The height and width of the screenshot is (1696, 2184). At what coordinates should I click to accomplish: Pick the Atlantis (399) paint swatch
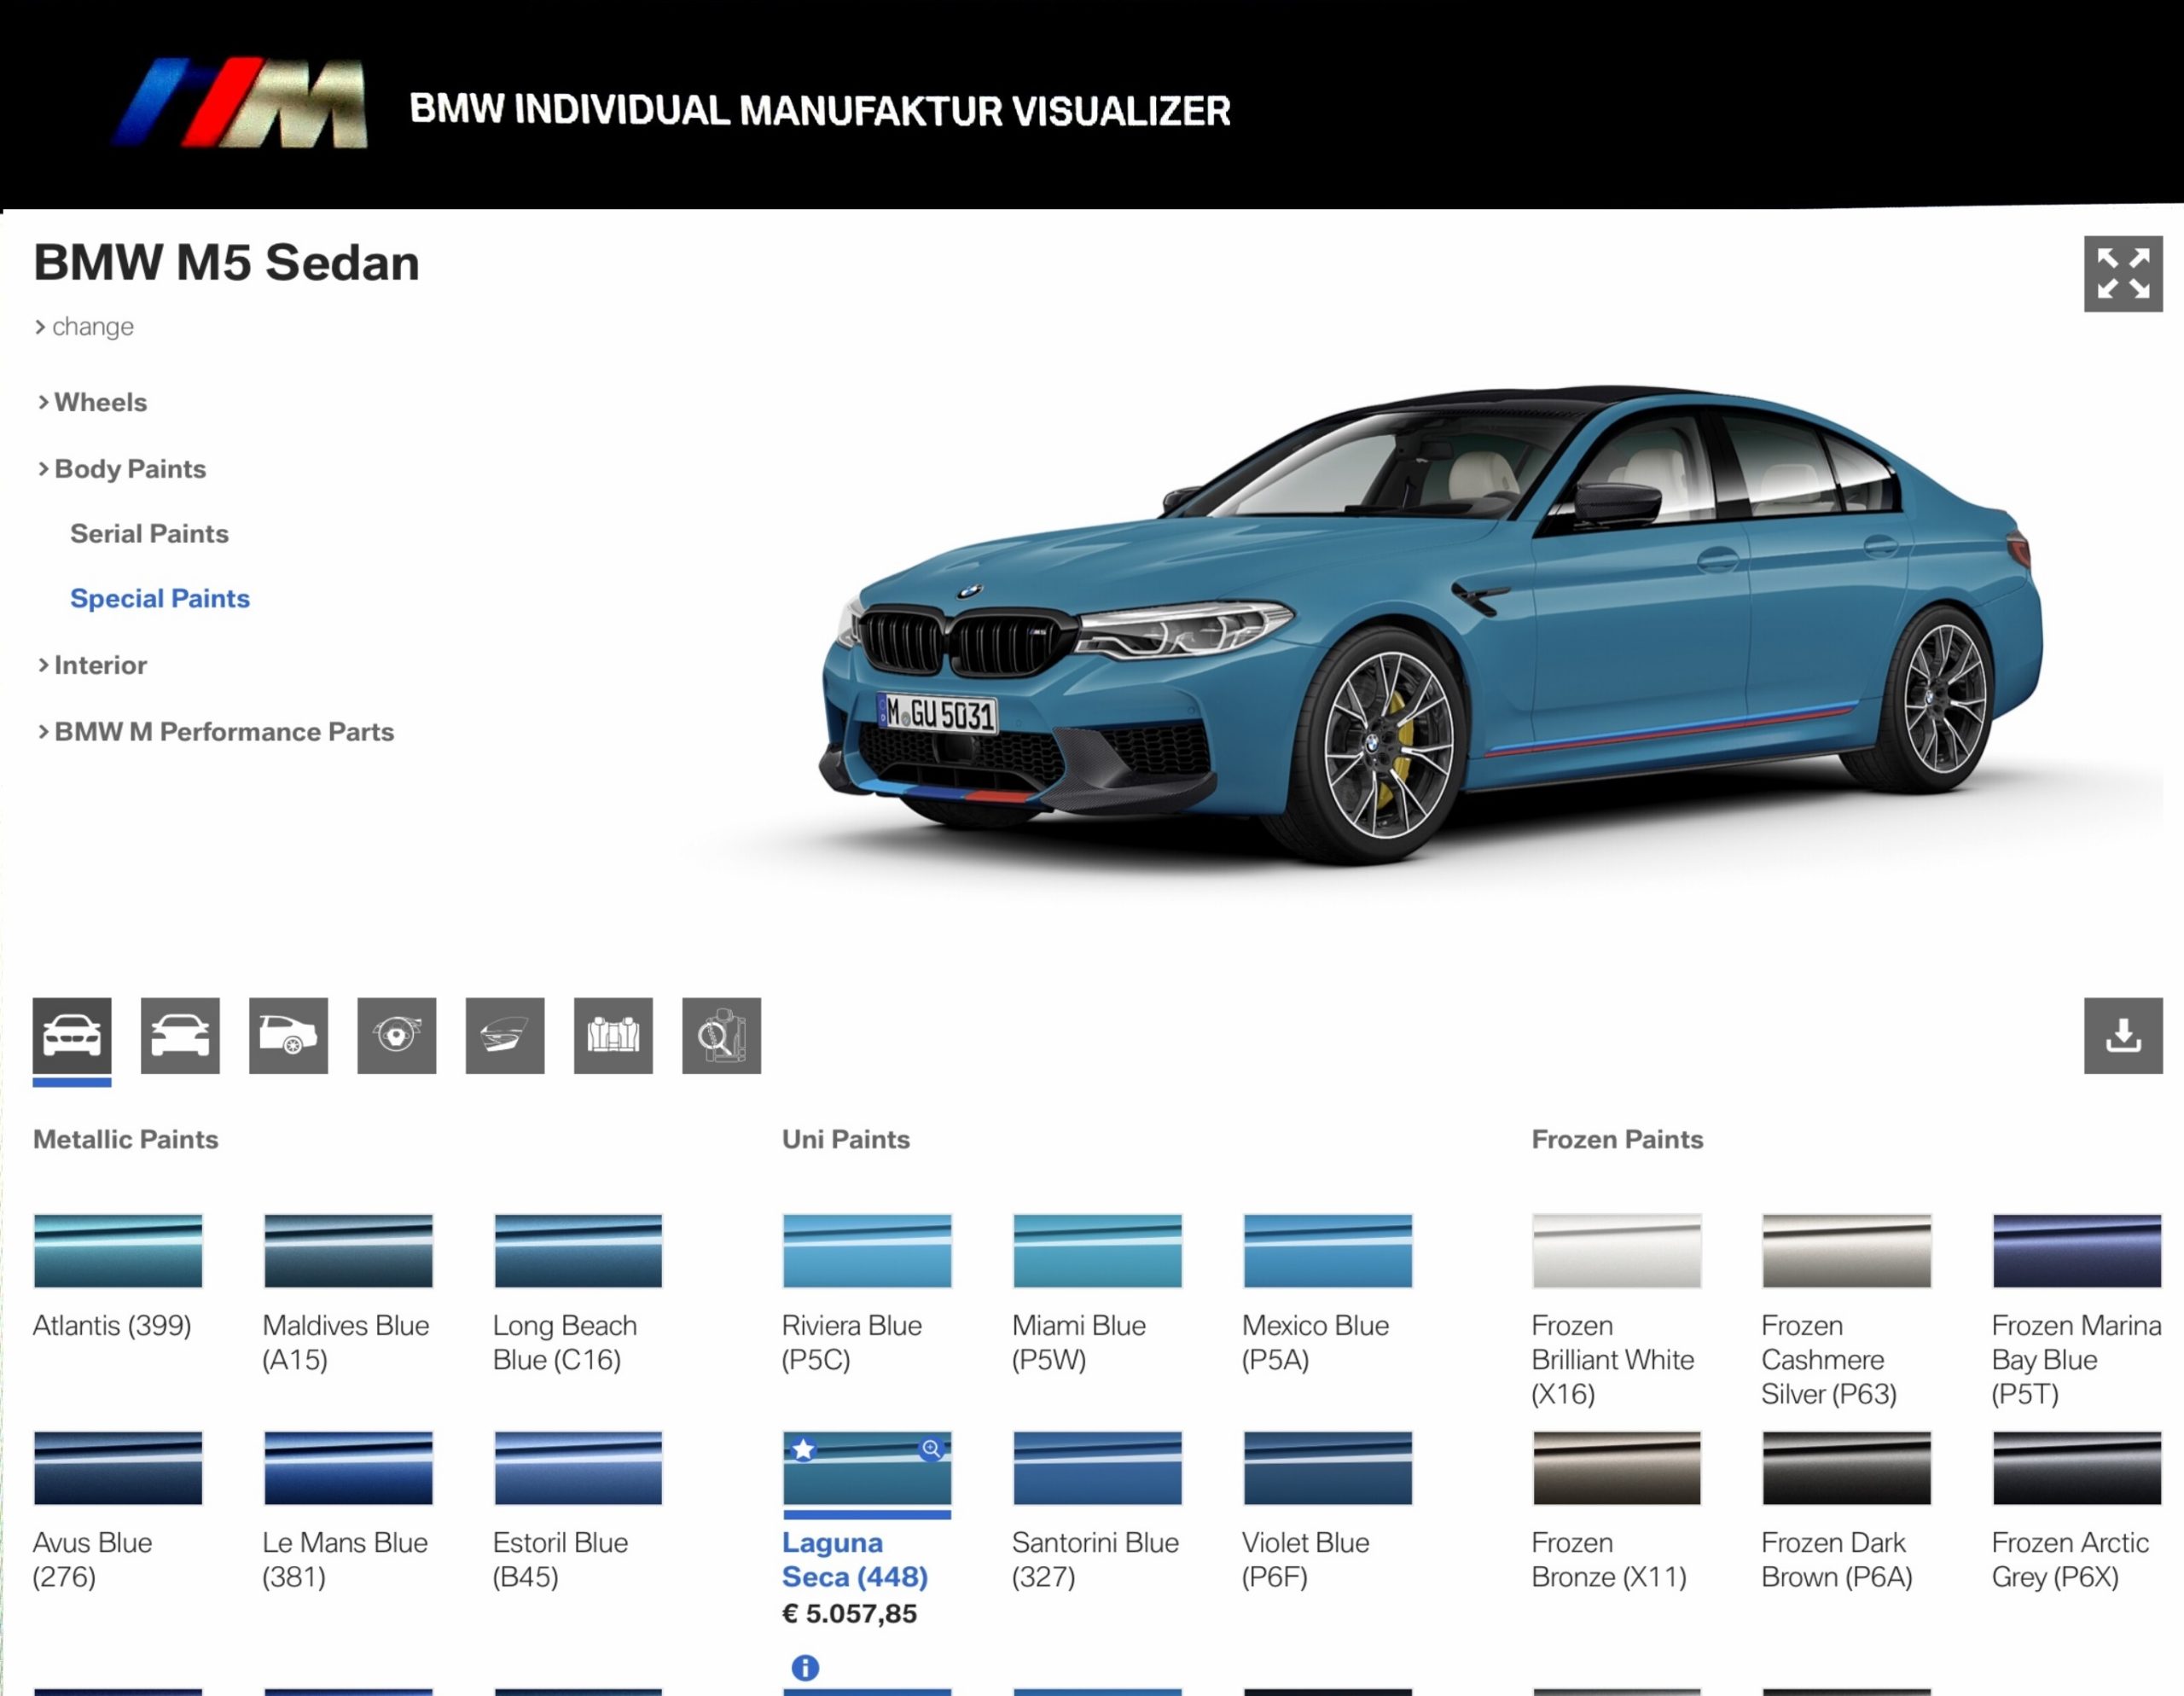[118, 1251]
